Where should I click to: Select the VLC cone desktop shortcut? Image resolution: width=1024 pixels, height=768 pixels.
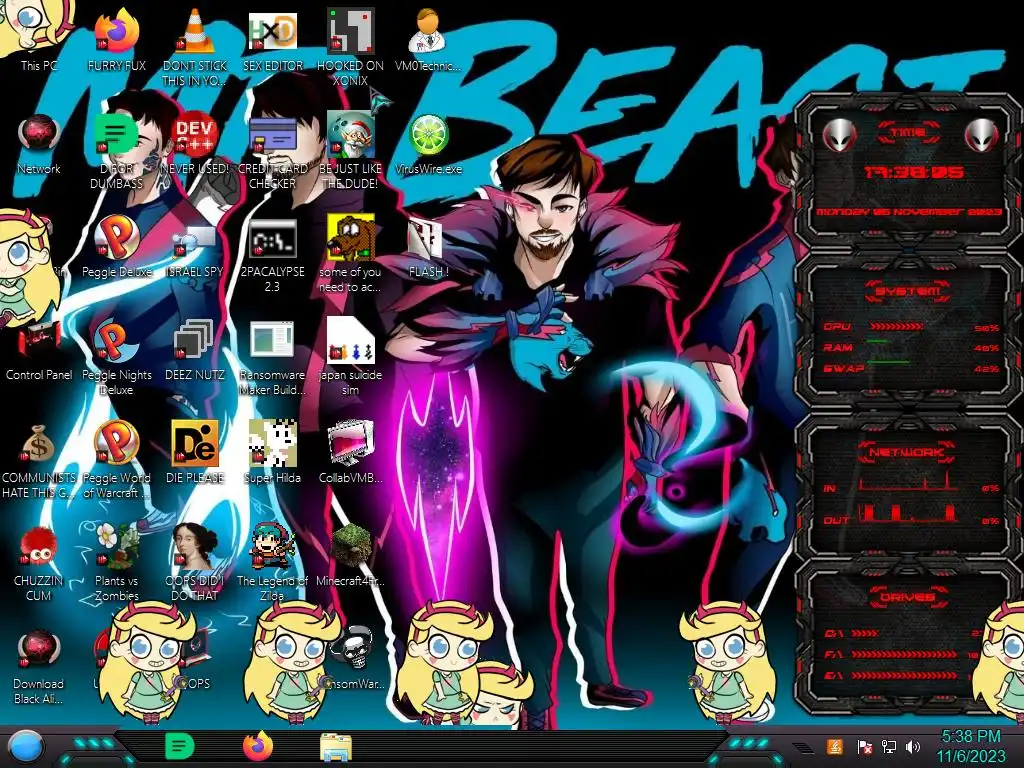coord(195,47)
